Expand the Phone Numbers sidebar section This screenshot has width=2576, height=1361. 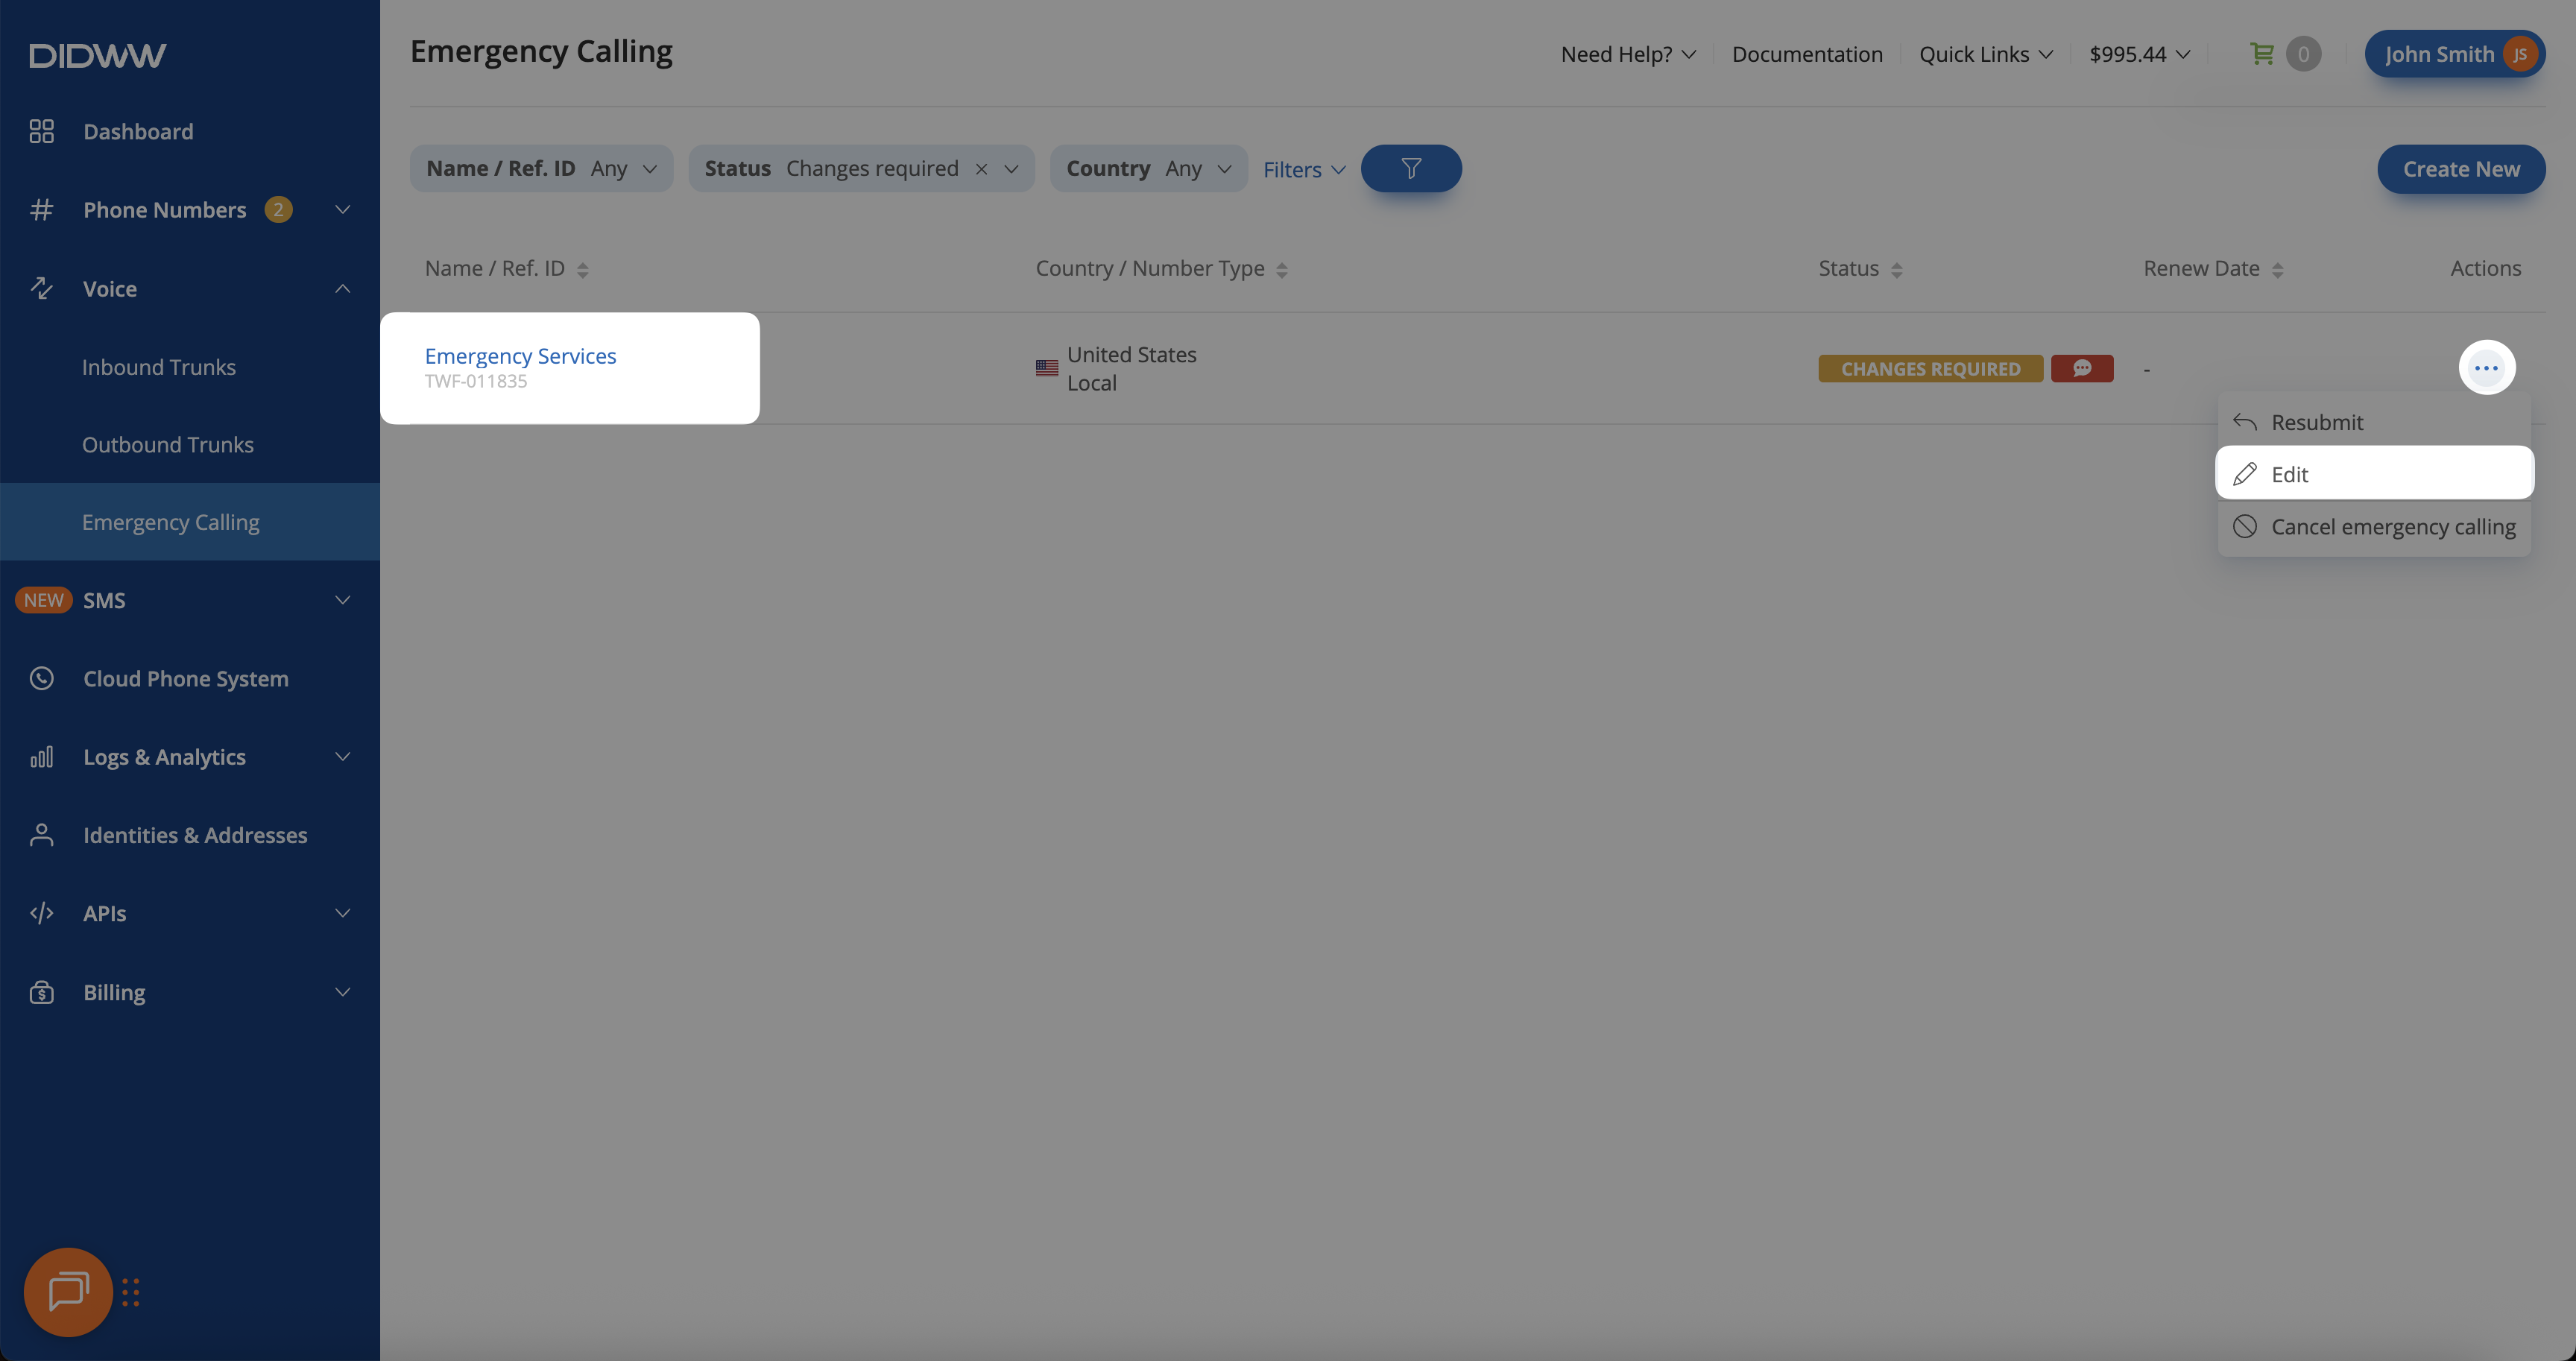pos(342,210)
